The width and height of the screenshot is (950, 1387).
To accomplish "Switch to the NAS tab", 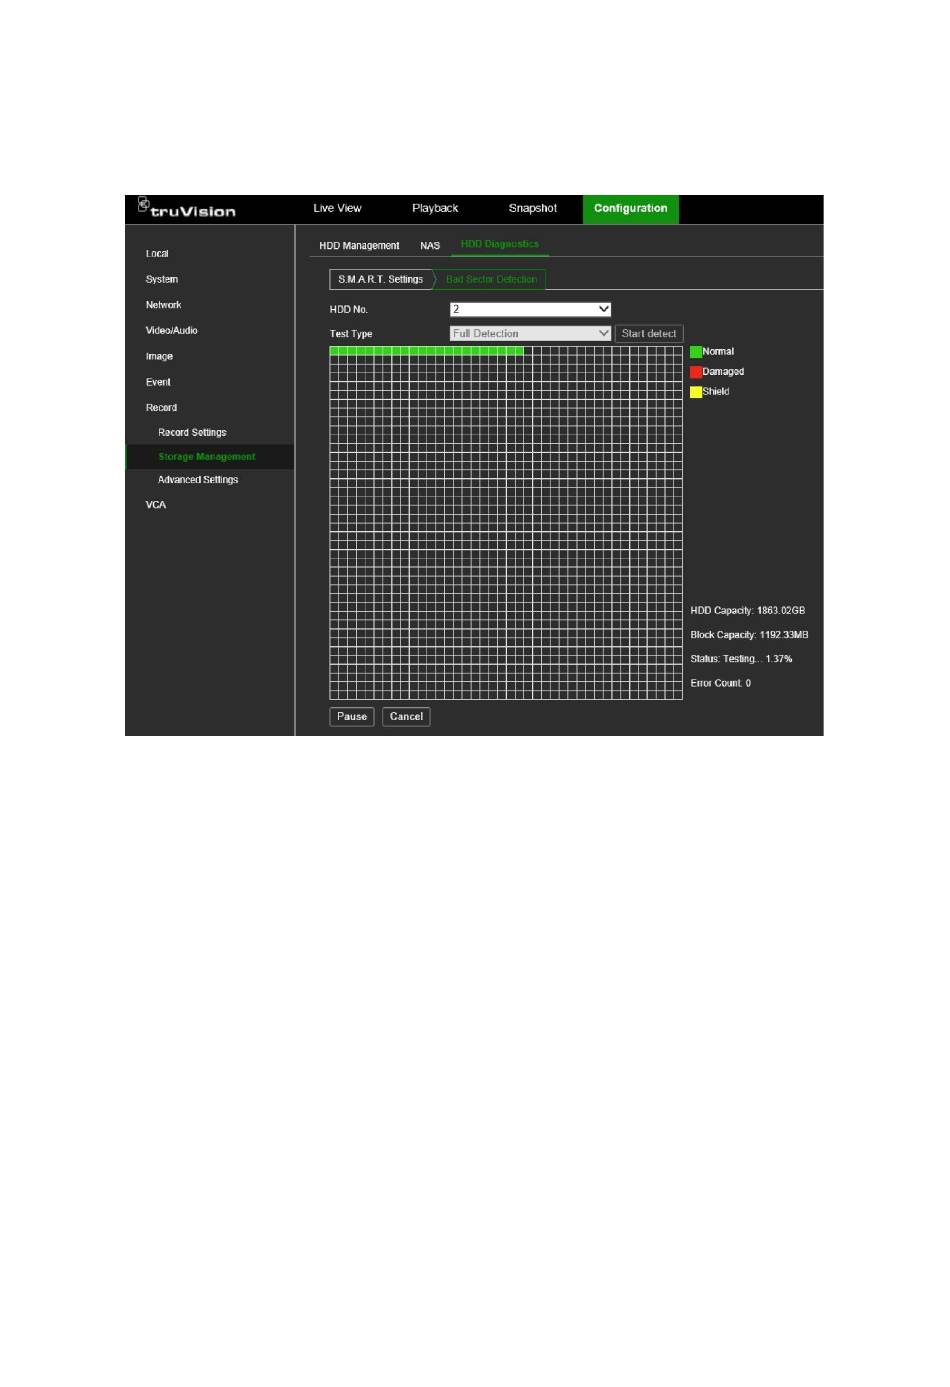I will 430,246.
